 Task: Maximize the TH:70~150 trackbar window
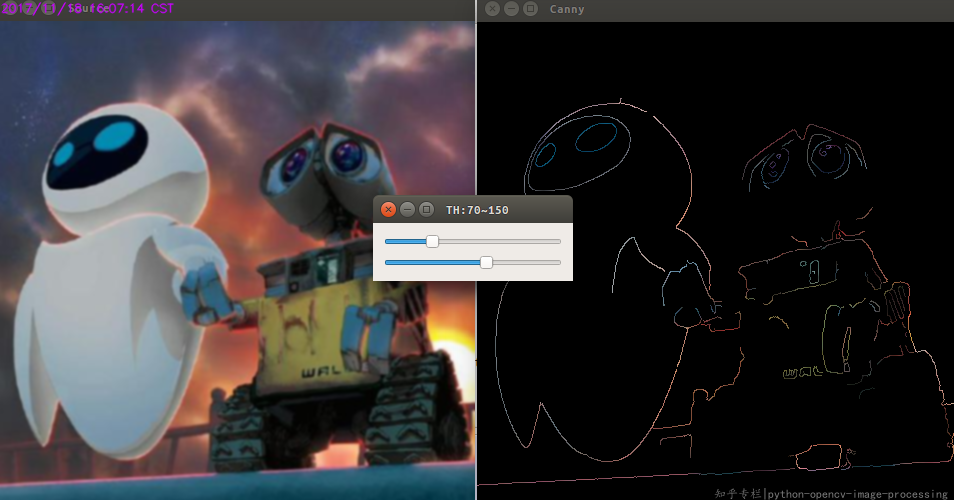[x=427, y=210]
